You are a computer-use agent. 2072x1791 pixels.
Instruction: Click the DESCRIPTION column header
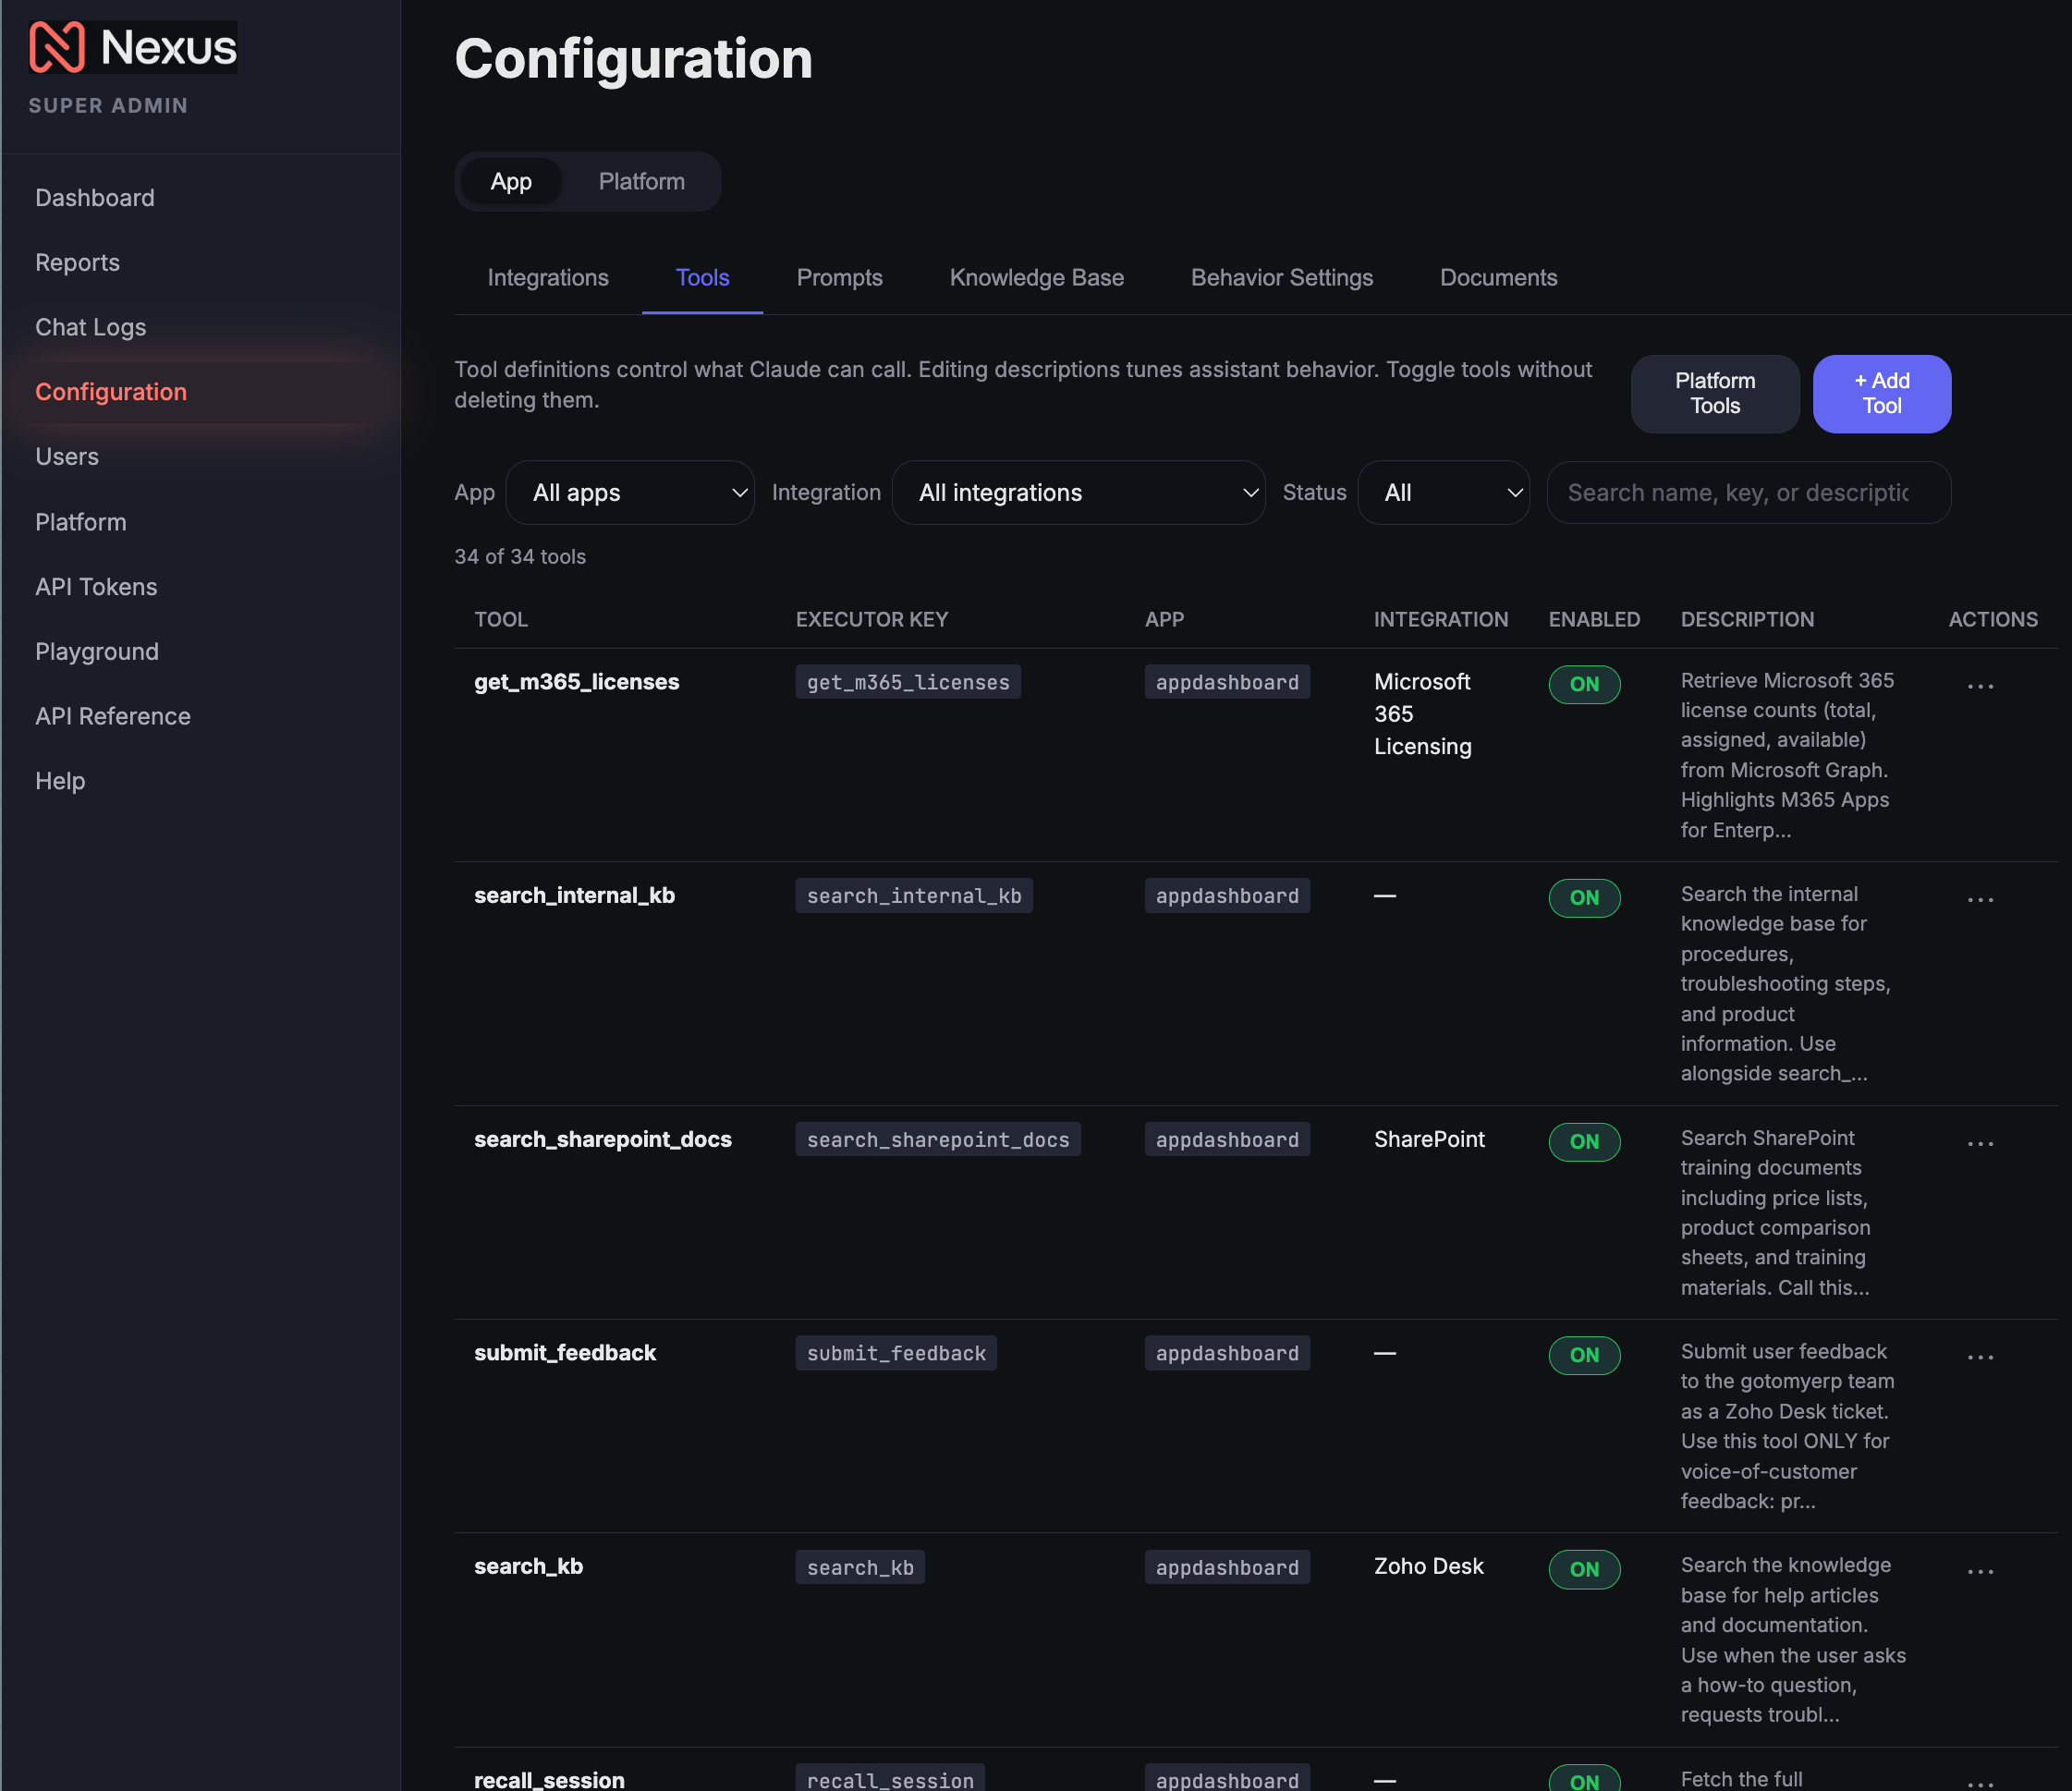(1747, 619)
